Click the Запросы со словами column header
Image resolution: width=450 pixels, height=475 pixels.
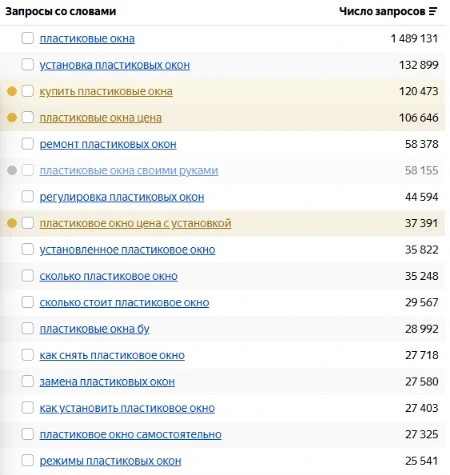click(x=61, y=12)
